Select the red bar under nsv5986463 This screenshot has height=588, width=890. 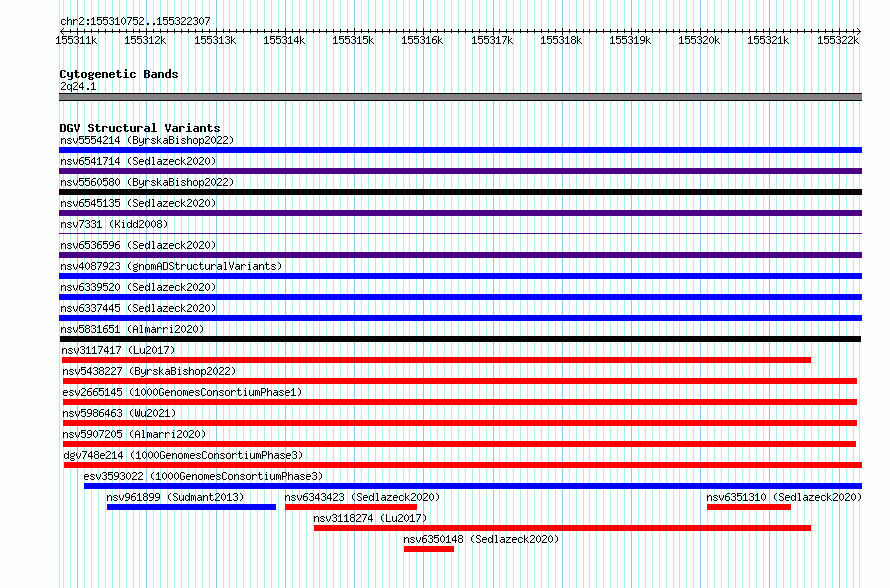pos(460,423)
